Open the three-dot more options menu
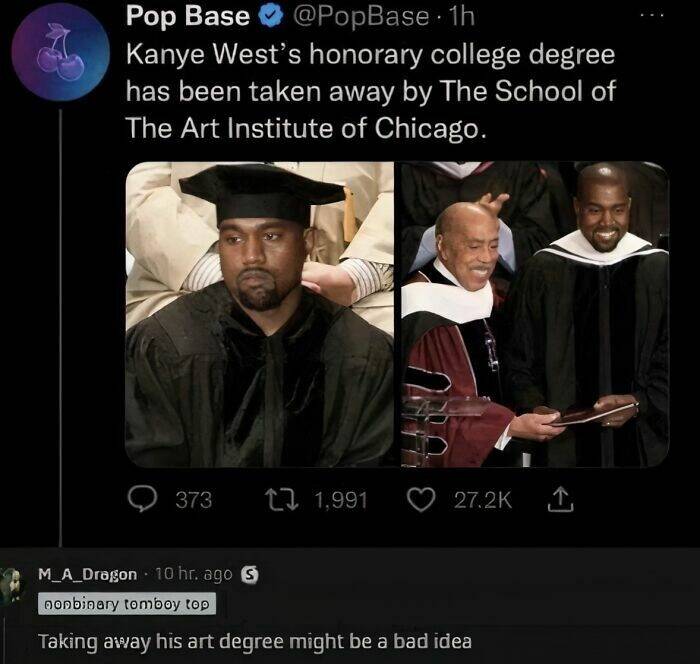 click(653, 17)
